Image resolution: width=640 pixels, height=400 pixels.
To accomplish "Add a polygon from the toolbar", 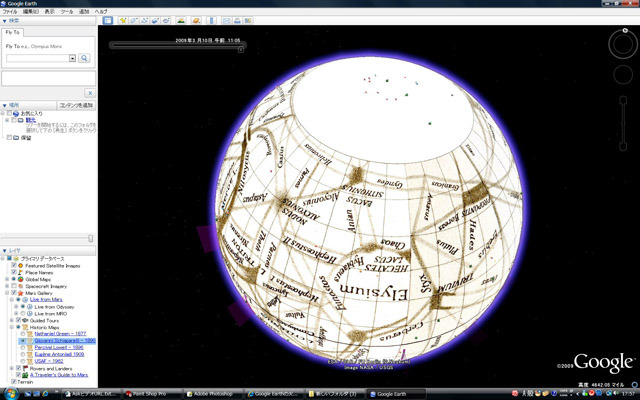I will click(x=133, y=20).
